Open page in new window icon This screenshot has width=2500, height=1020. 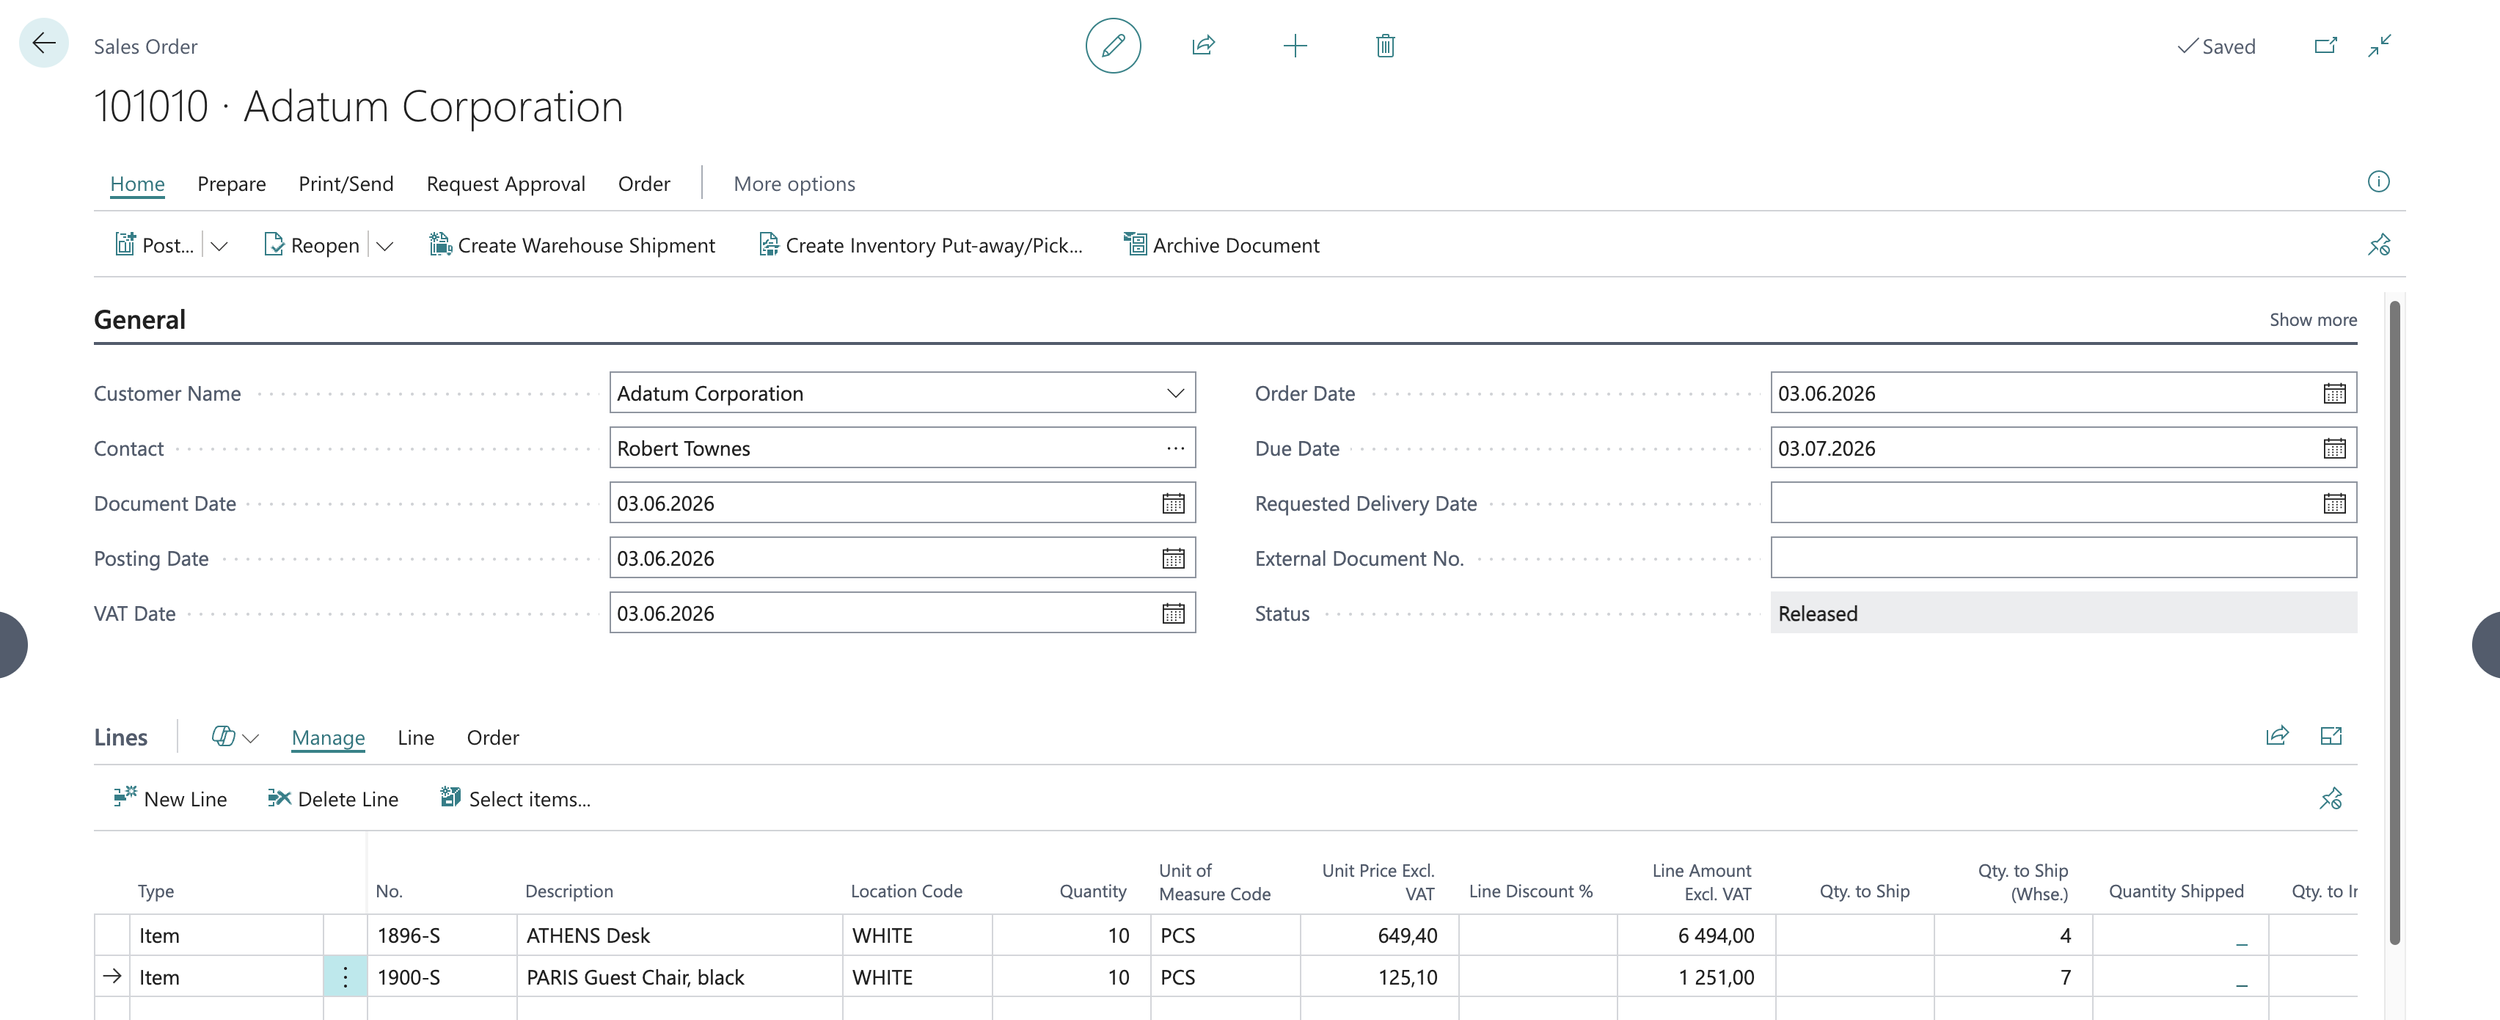pos(2326,46)
